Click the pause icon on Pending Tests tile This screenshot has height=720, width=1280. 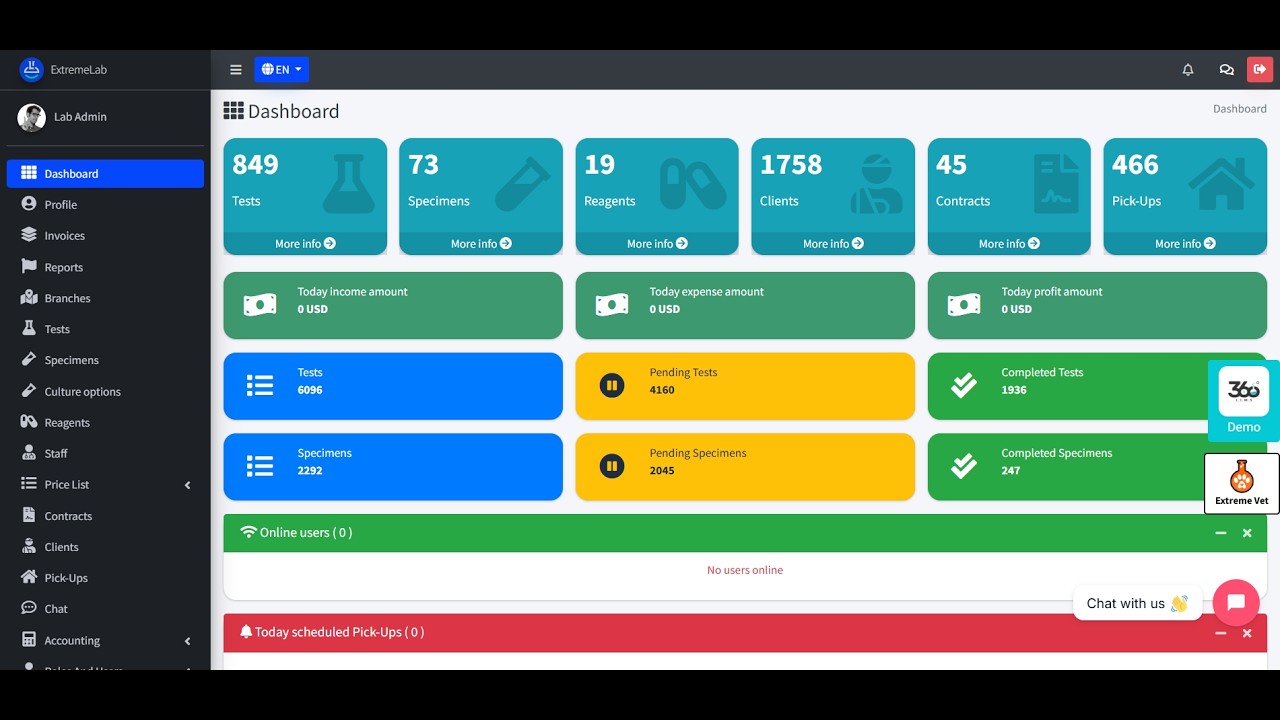[612, 385]
